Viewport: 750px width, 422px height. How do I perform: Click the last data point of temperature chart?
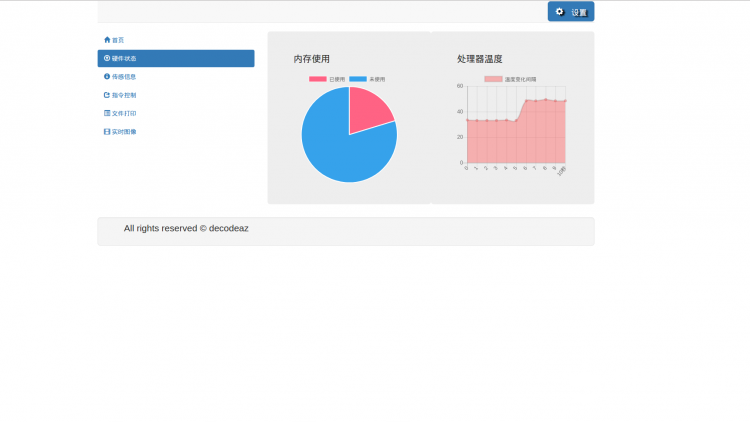pos(565,101)
